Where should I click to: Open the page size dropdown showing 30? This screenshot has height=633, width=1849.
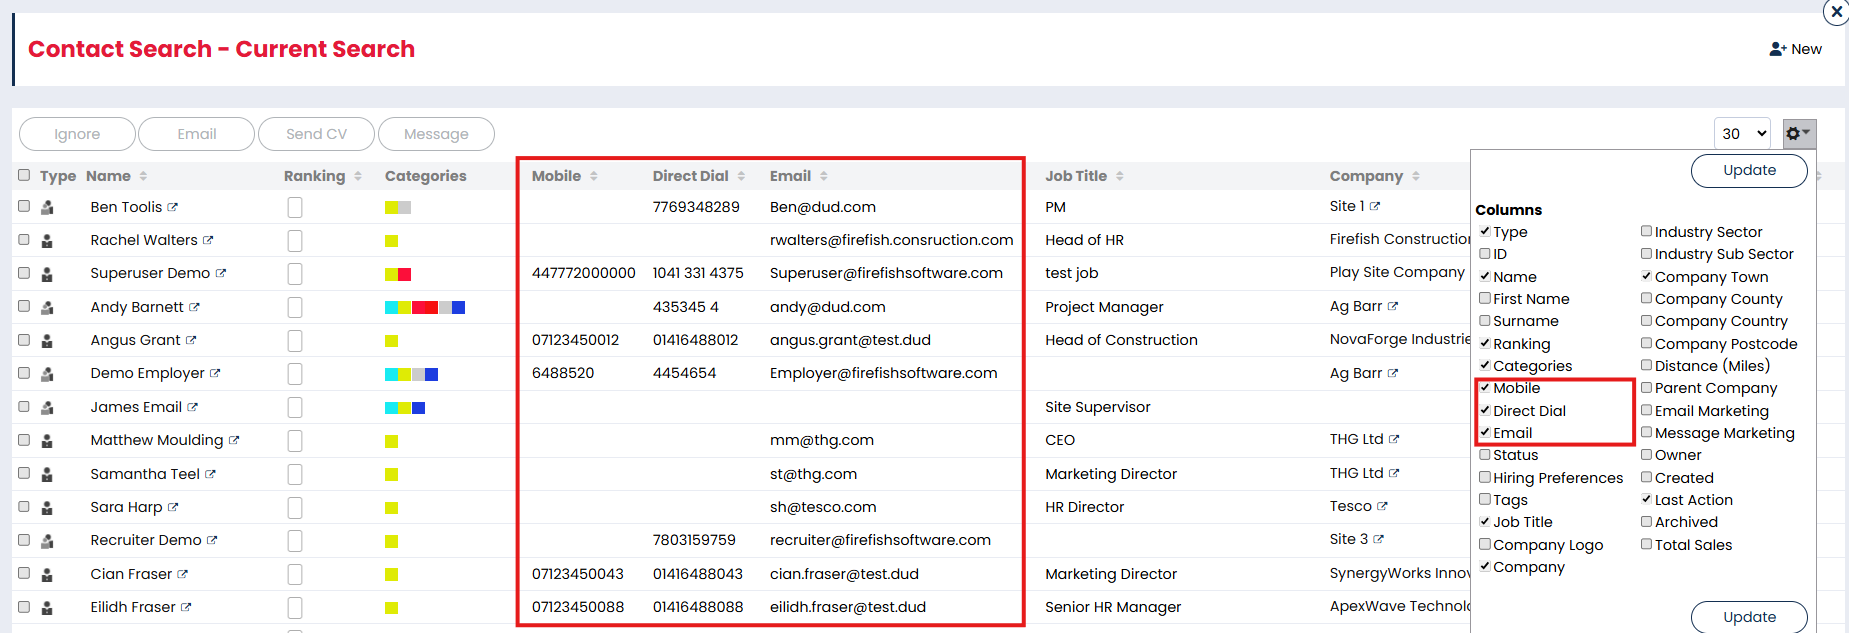point(1743,134)
